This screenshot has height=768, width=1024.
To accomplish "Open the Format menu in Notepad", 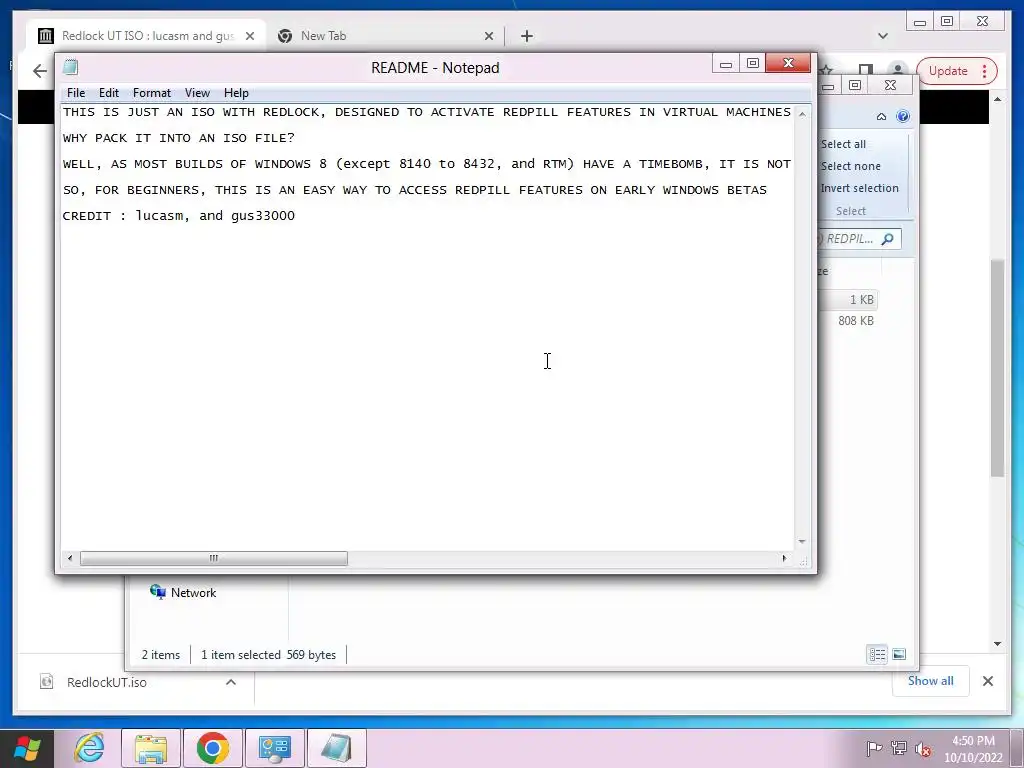I will coord(152,93).
